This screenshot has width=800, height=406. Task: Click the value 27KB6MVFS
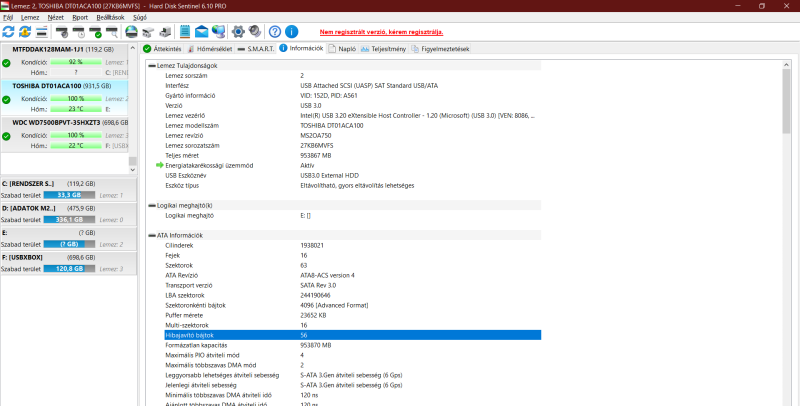click(317, 145)
